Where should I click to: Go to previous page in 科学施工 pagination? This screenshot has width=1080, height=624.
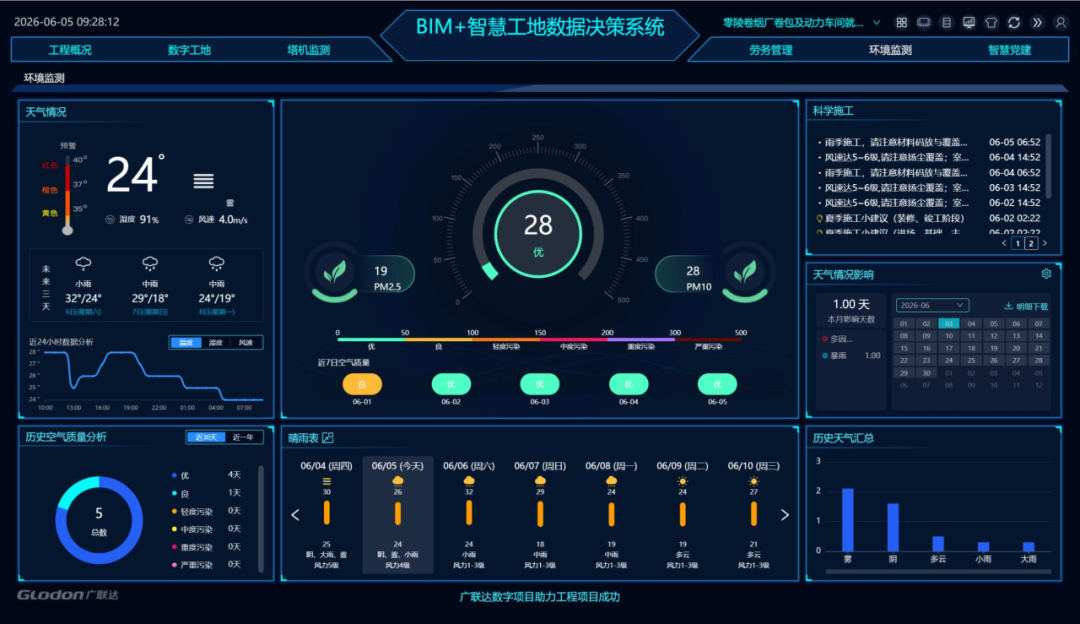[1004, 243]
